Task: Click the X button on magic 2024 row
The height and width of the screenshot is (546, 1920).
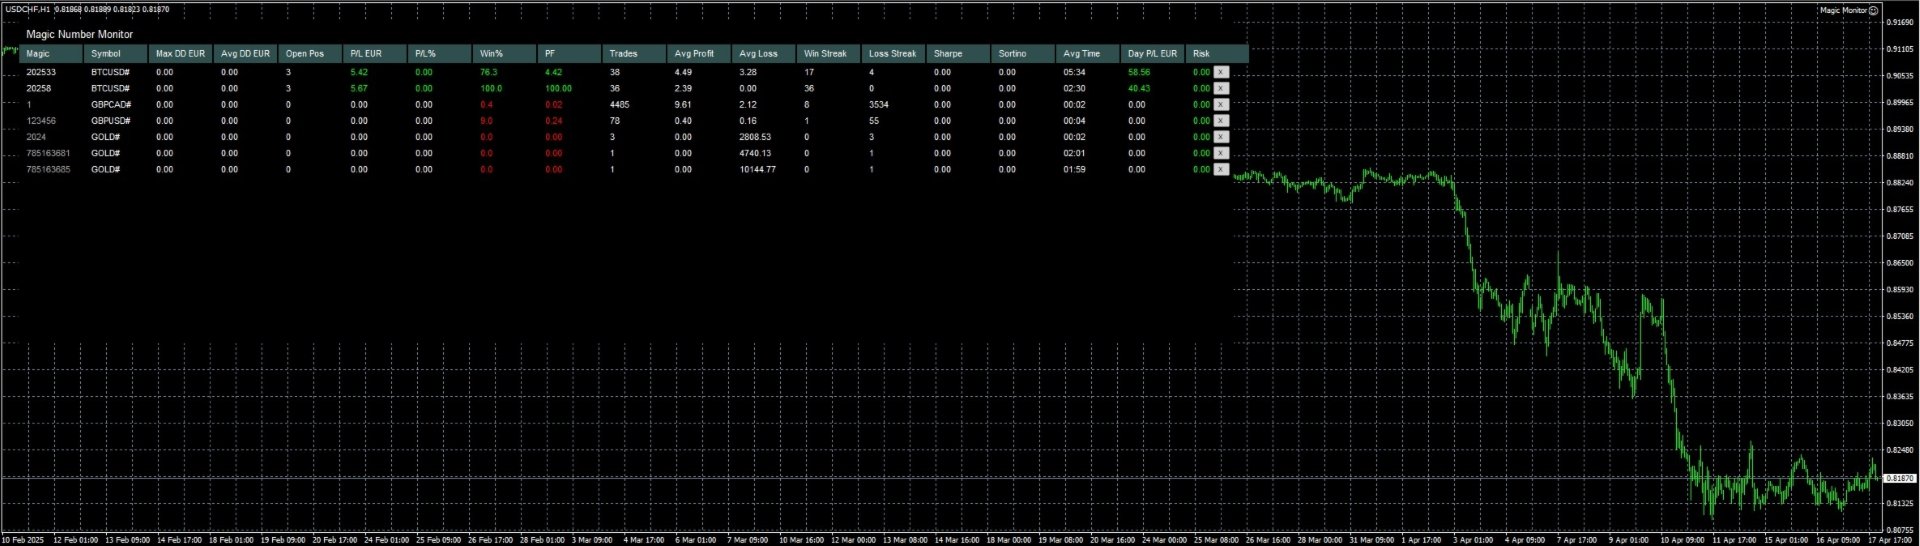Action: [x=1221, y=137]
